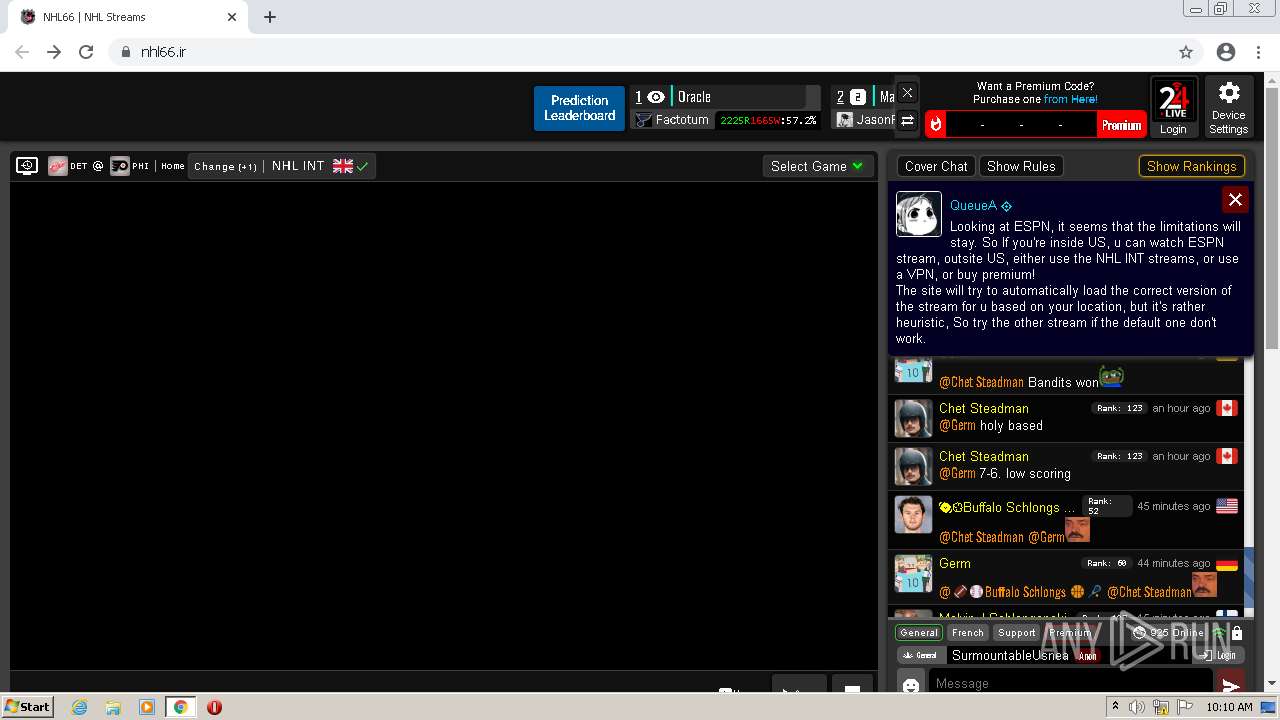Switch to Support chat tab
This screenshot has height=720, width=1280.
[x=1017, y=632]
